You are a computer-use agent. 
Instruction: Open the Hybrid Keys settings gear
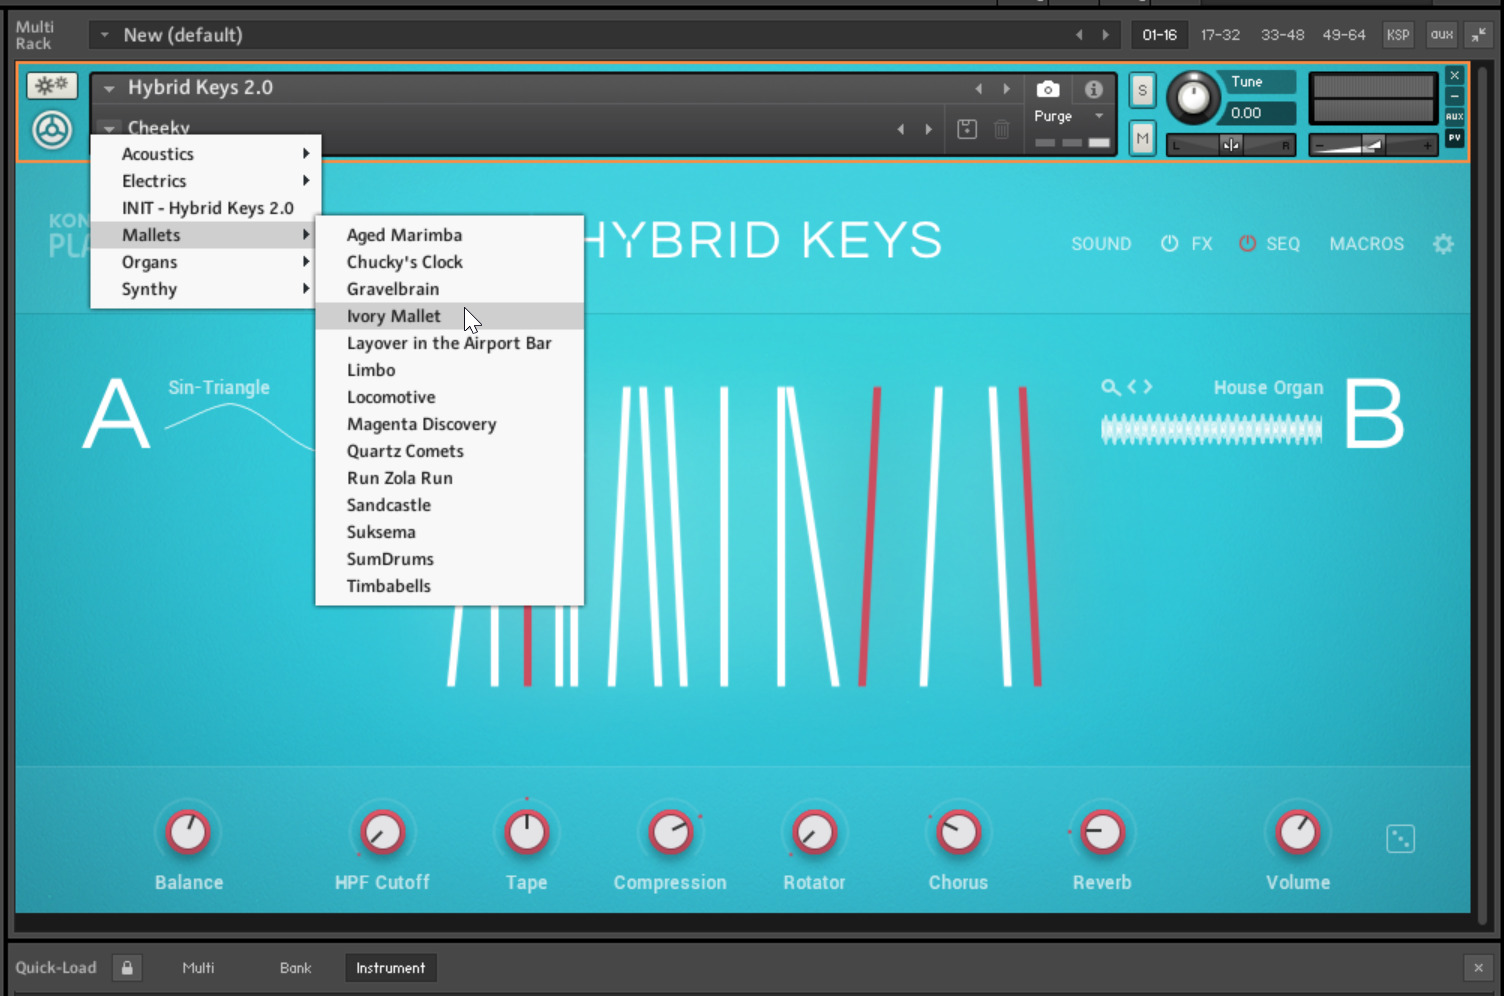pyautogui.click(x=1443, y=243)
